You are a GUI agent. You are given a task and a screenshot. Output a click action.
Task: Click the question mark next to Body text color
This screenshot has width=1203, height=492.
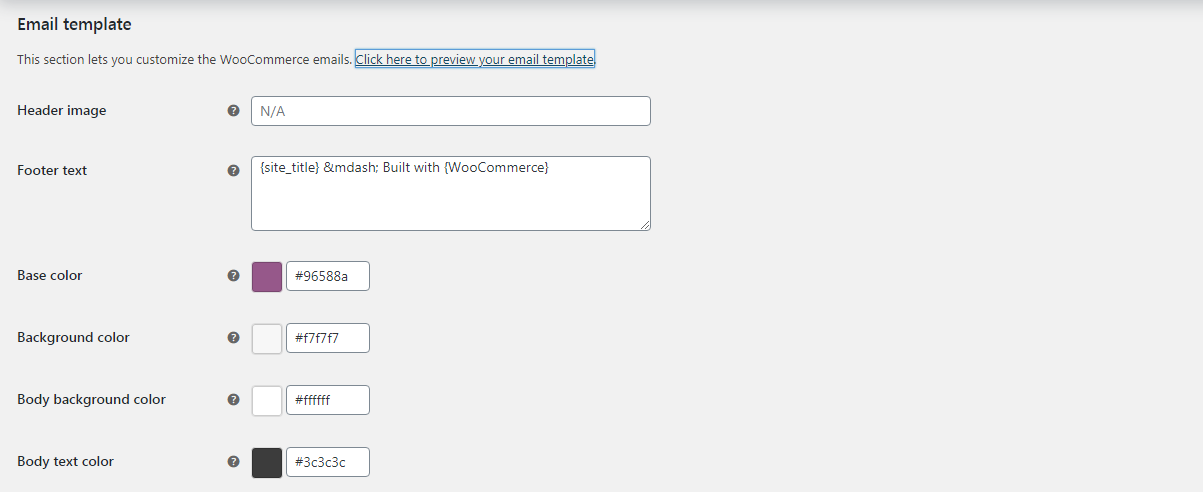click(x=233, y=462)
